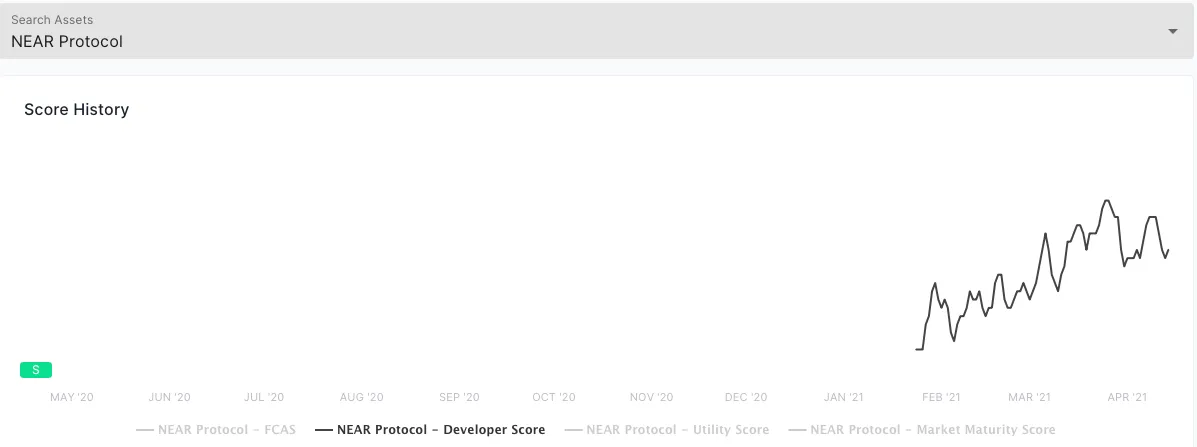This screenshot has width=1197, height=447.
Task: Click the Search Assets label
Action: (52, 19)
